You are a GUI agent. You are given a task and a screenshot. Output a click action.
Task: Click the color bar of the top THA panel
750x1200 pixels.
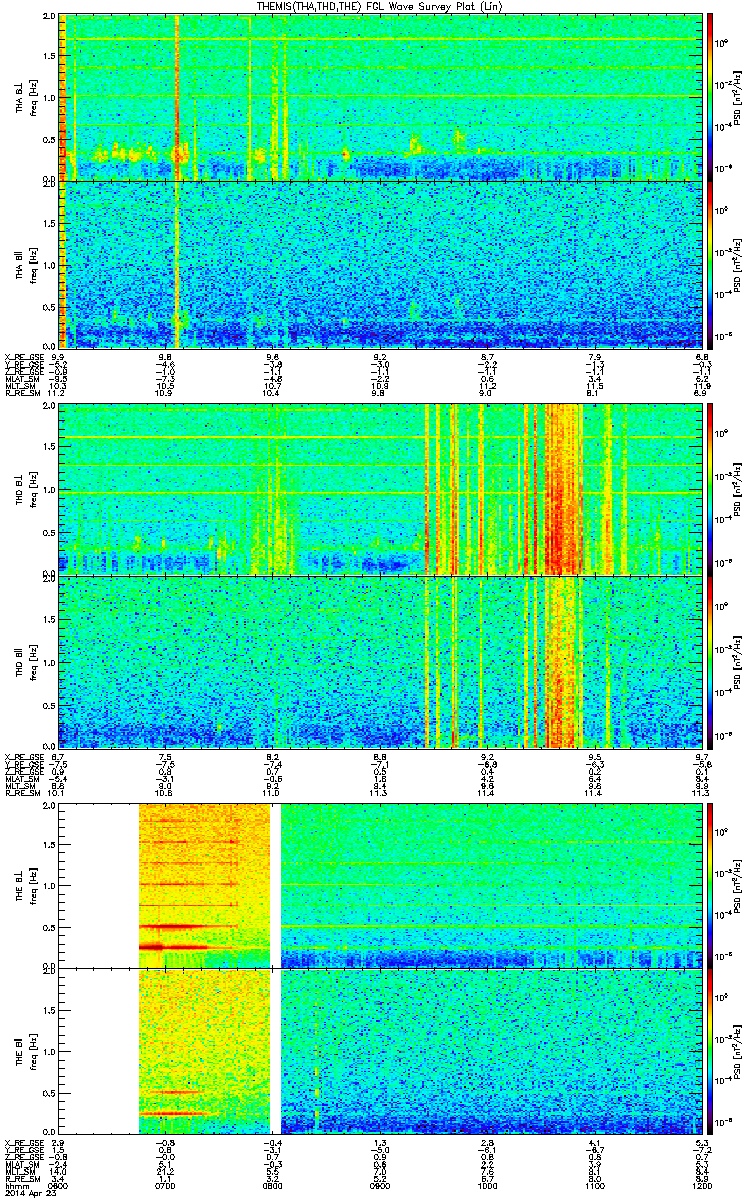click(x=711, y=97)
